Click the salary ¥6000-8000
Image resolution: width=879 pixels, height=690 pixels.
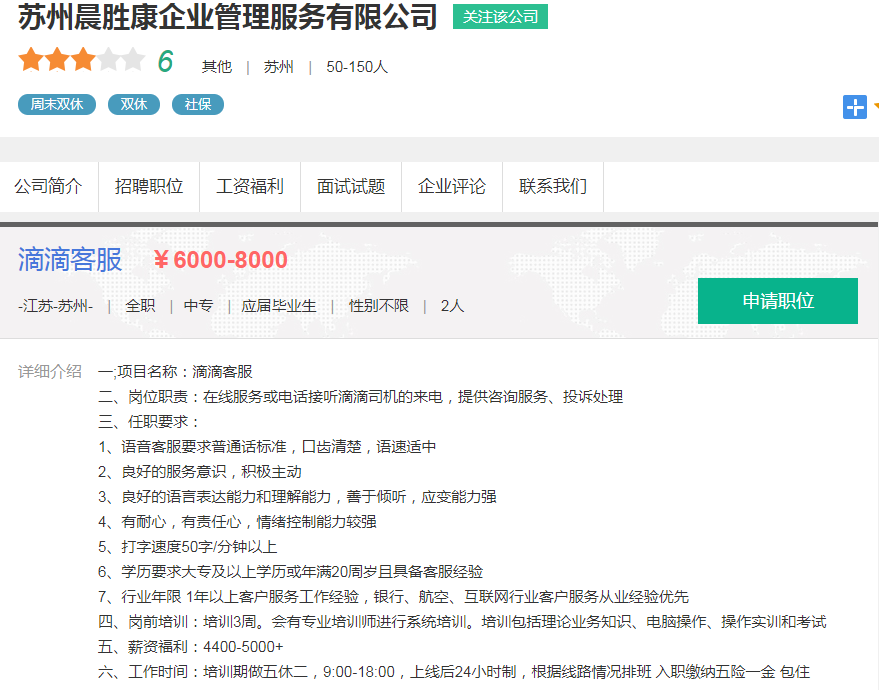[x=220, y=260]
